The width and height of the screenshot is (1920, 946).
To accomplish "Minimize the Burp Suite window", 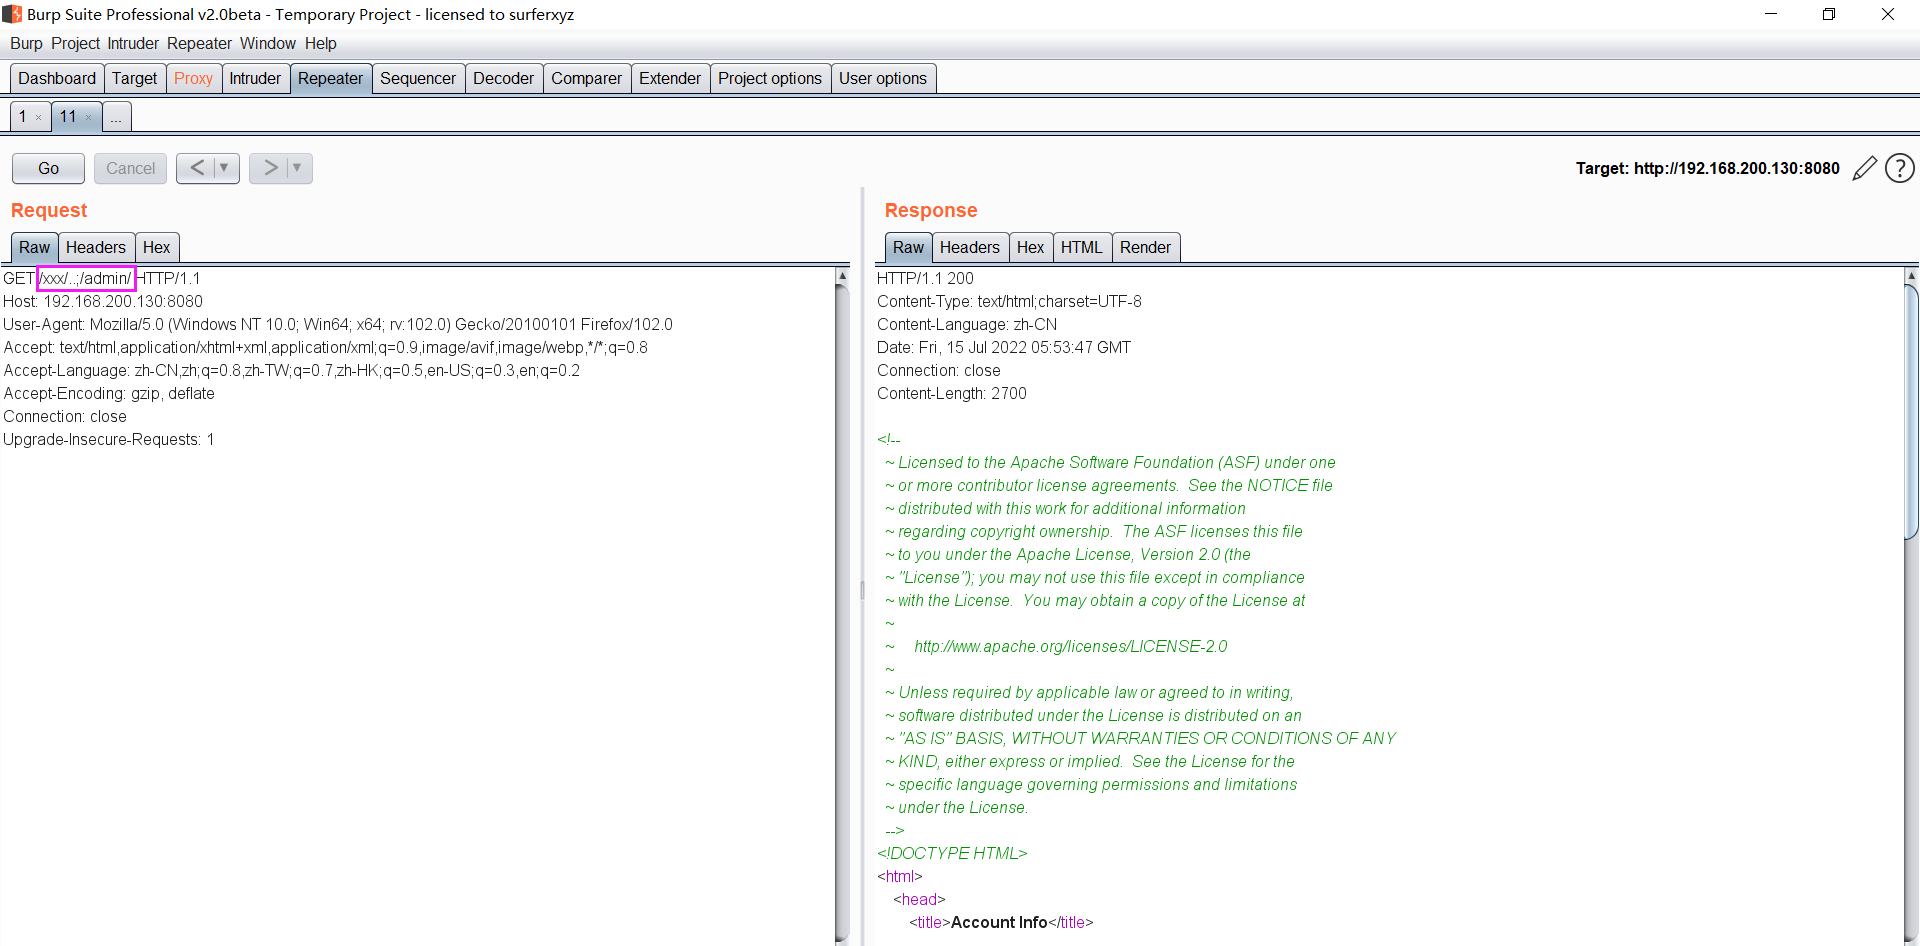I will pyautogui.click(x=1771, y=14).
